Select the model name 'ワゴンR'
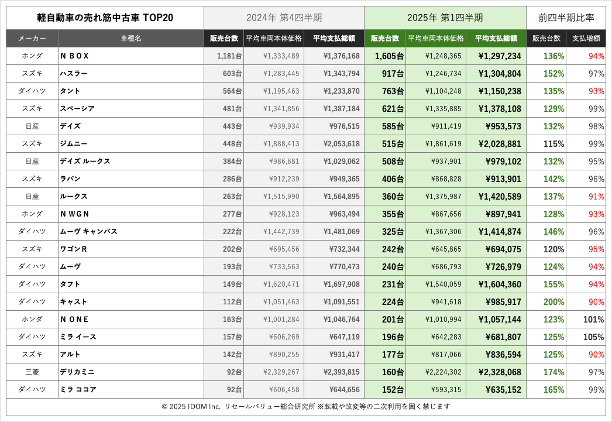Screen dimensions: 612x422 tap(73, 249)
